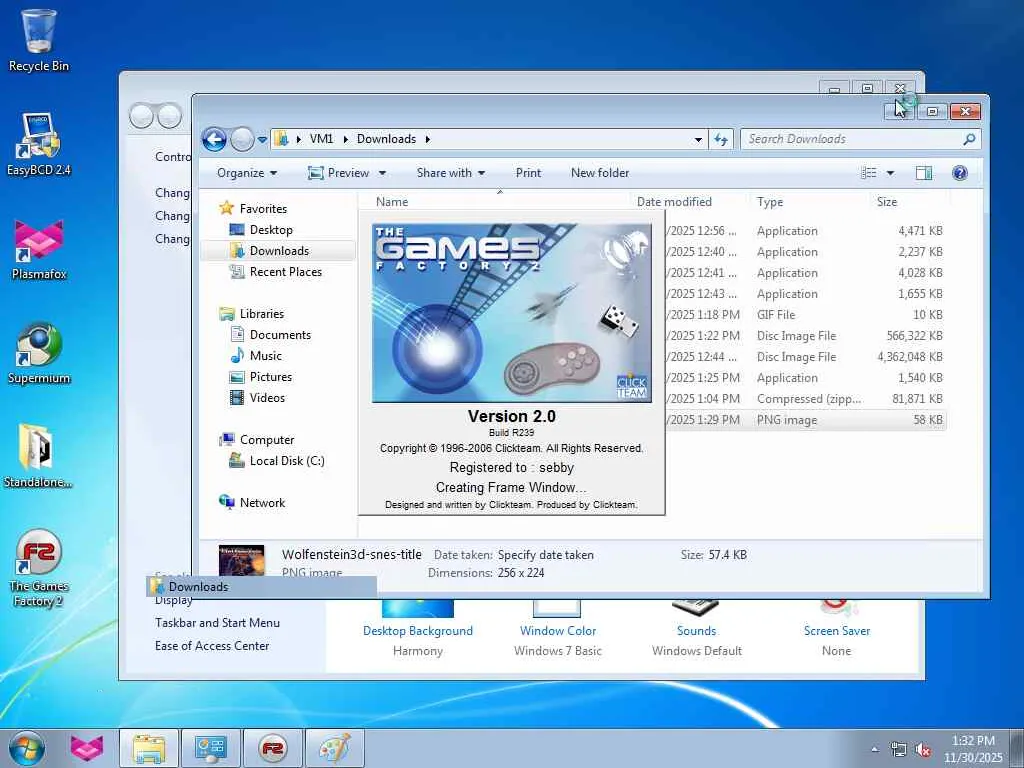Go back in Explorer navigation

pyautogui.click(x=214, y=139)
